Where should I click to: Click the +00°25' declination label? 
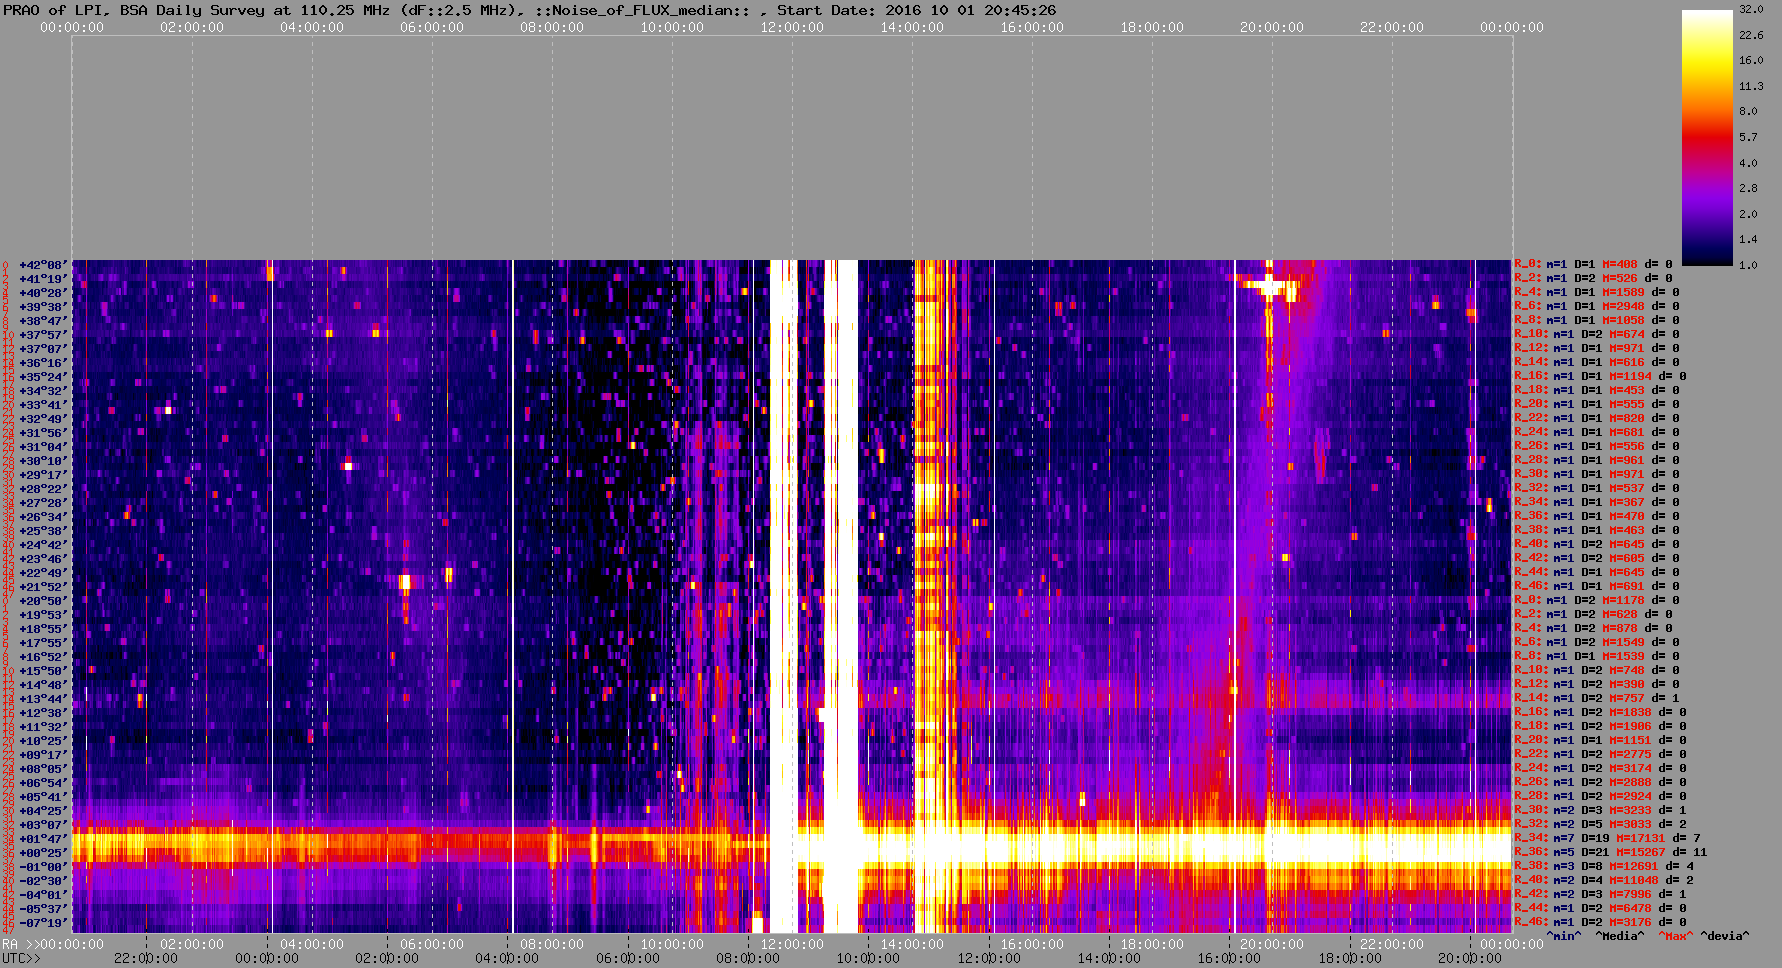[x=43, y=853]
